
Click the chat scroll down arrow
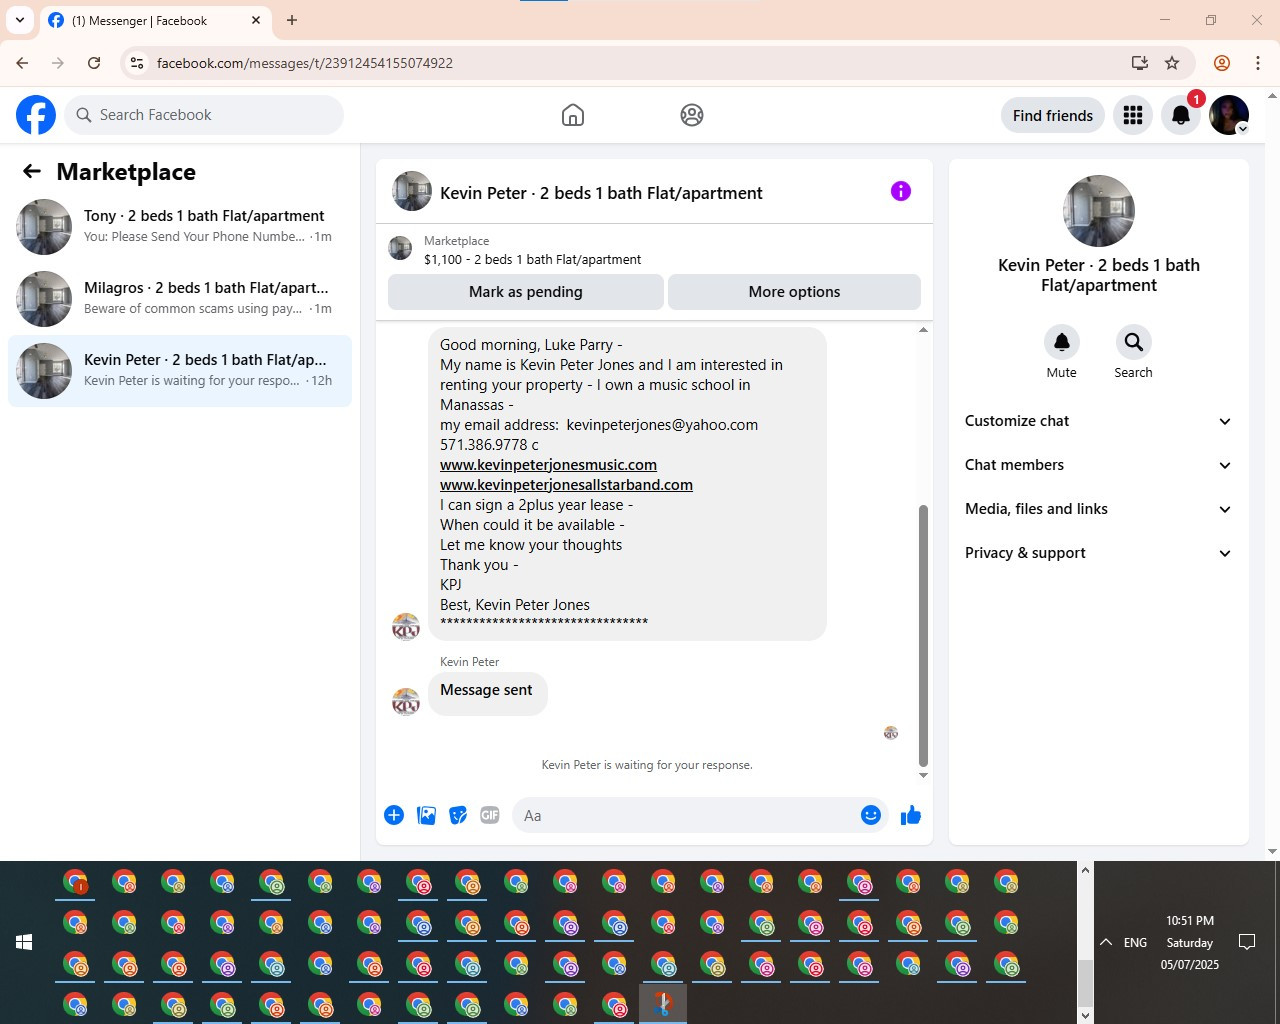coord(923,775)
